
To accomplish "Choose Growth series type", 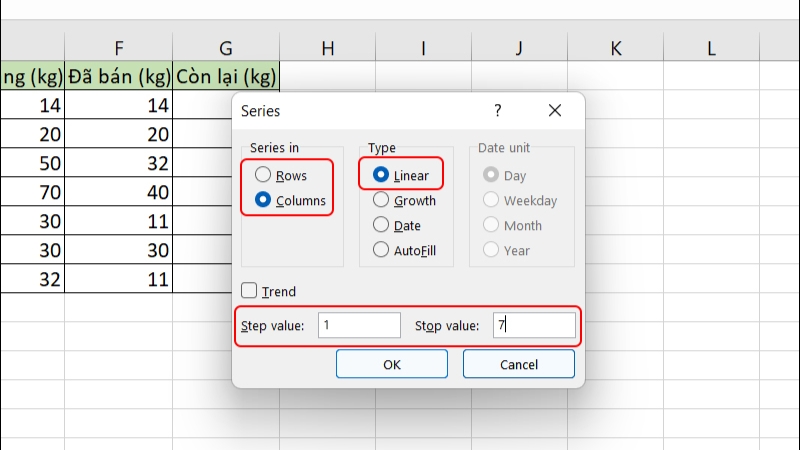I will [381, 200].
